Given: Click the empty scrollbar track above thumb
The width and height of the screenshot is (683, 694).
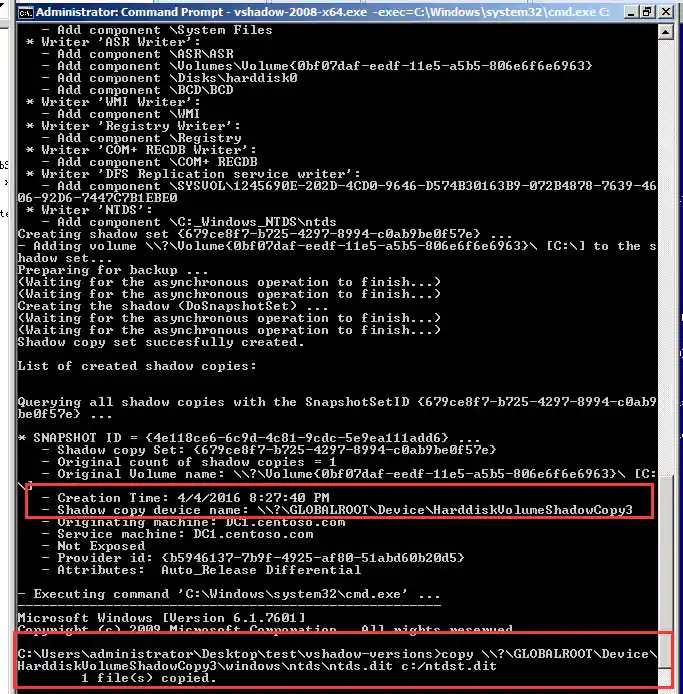Looking at the screenshot, I should pos(665,257).
